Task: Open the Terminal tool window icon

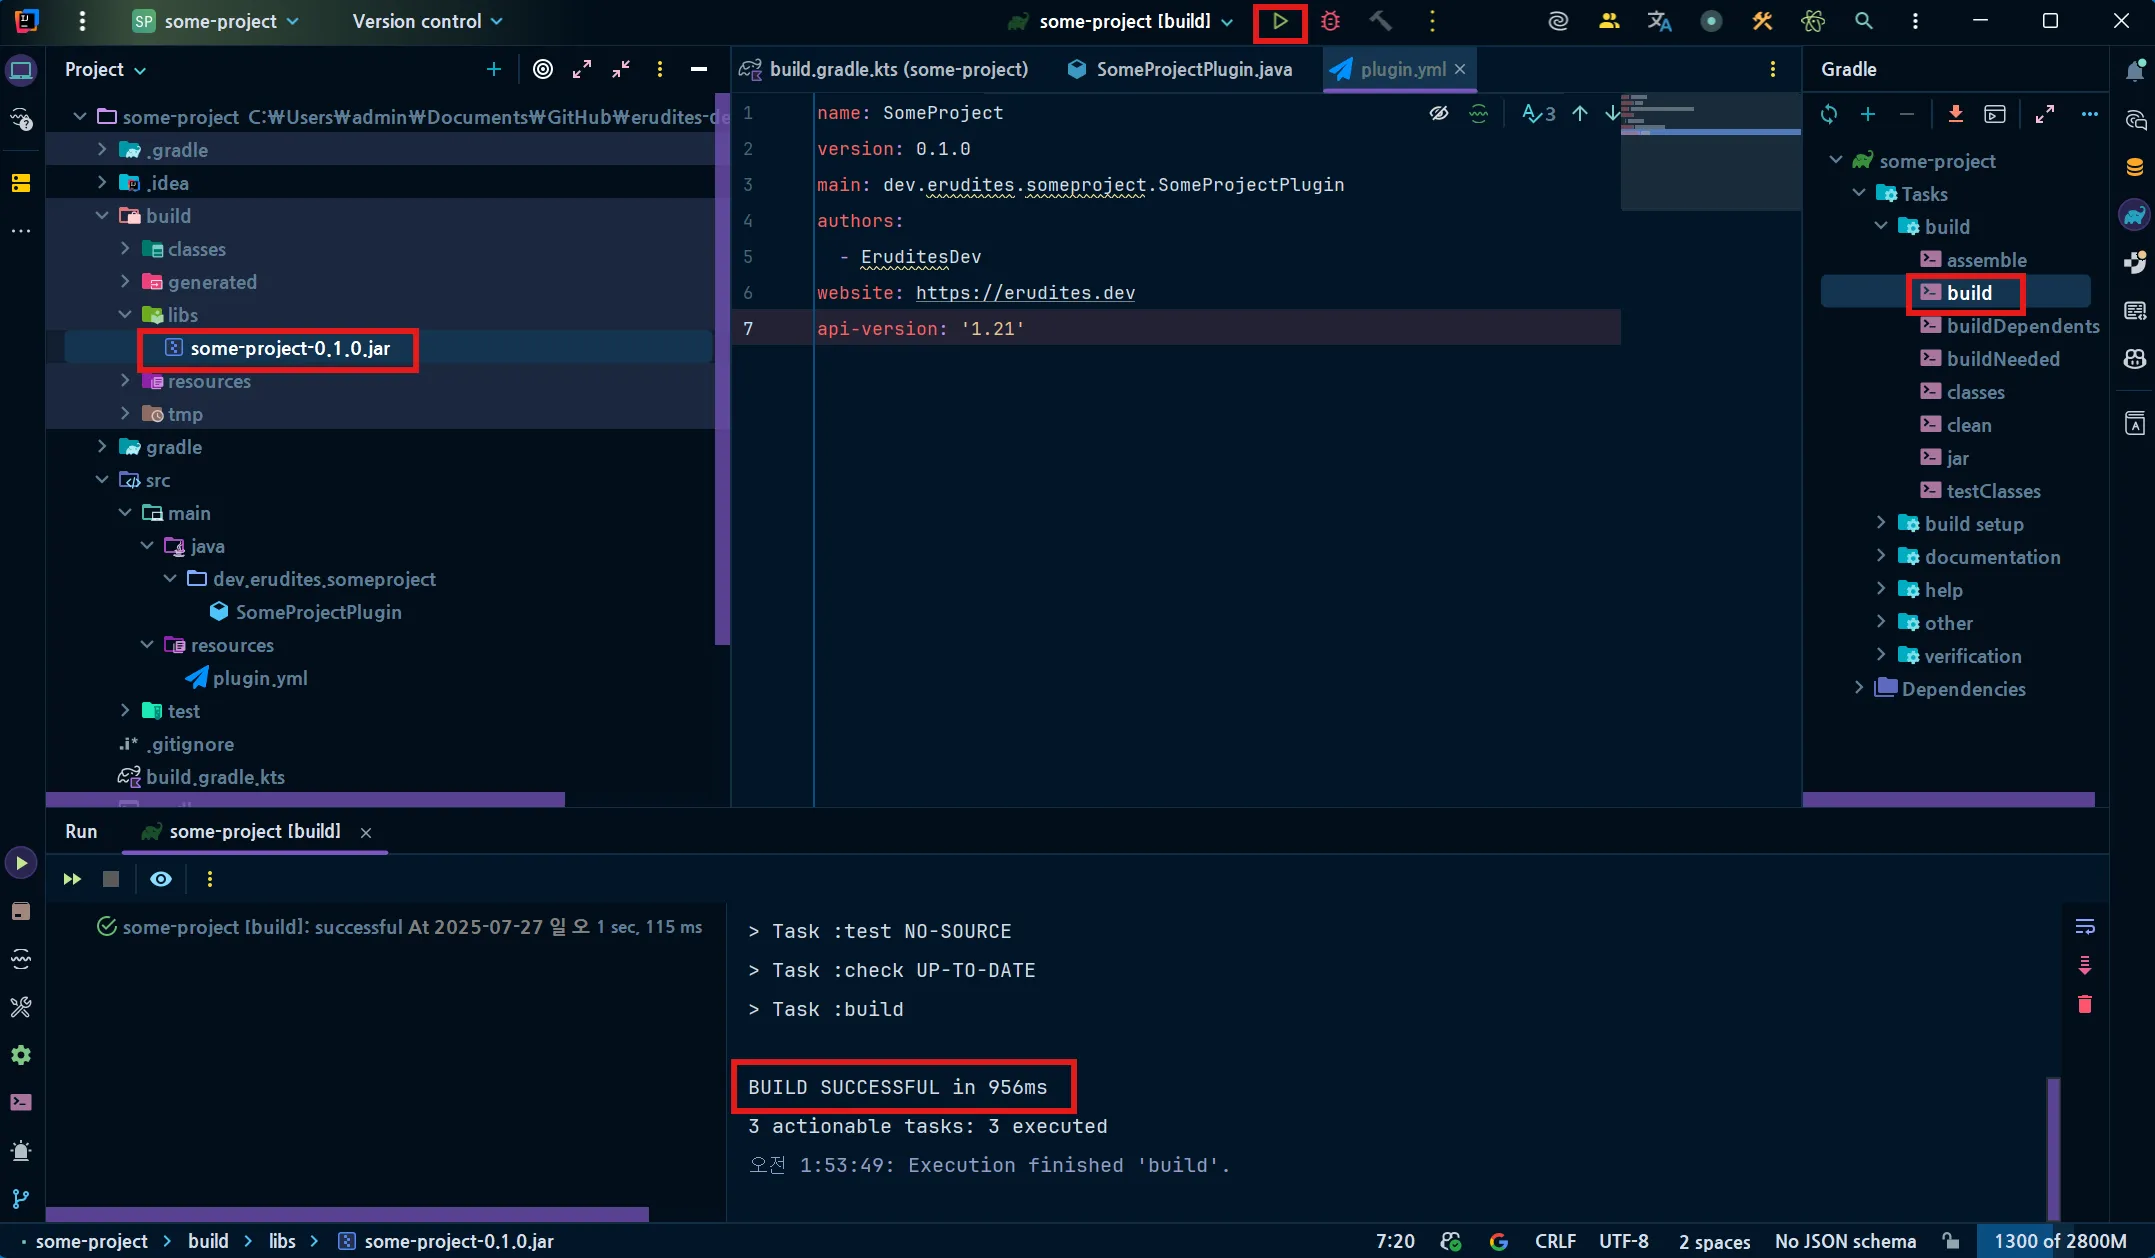Action: 21,1102
